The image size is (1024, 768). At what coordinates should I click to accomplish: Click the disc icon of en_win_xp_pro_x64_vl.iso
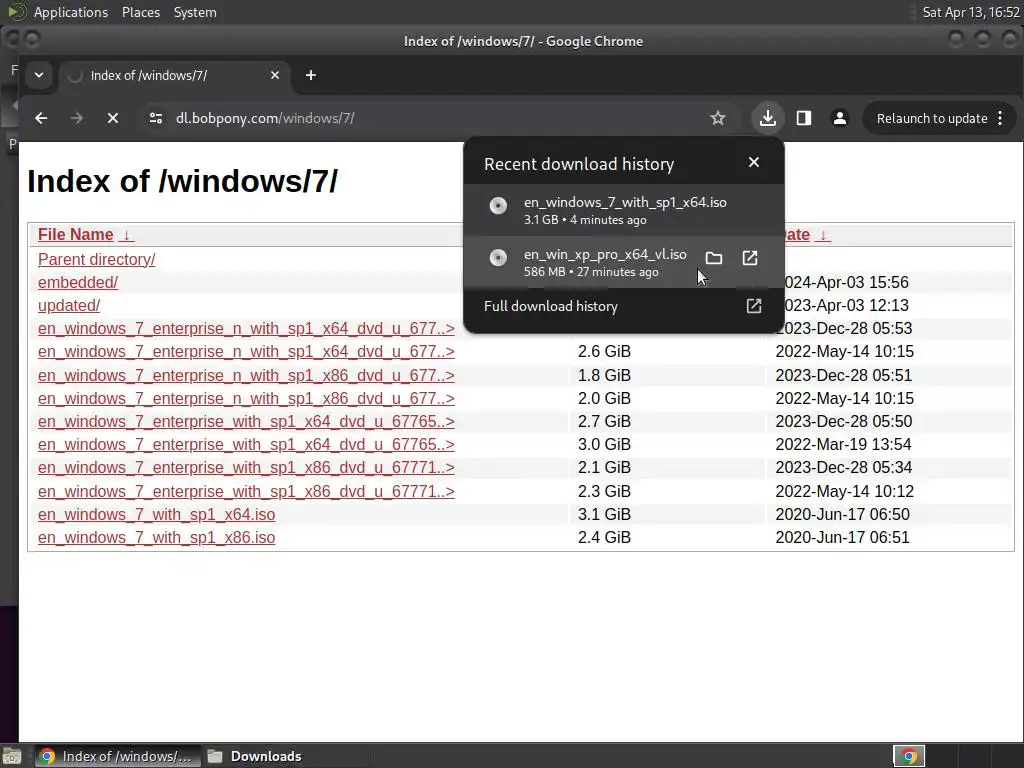pos(498,258)
